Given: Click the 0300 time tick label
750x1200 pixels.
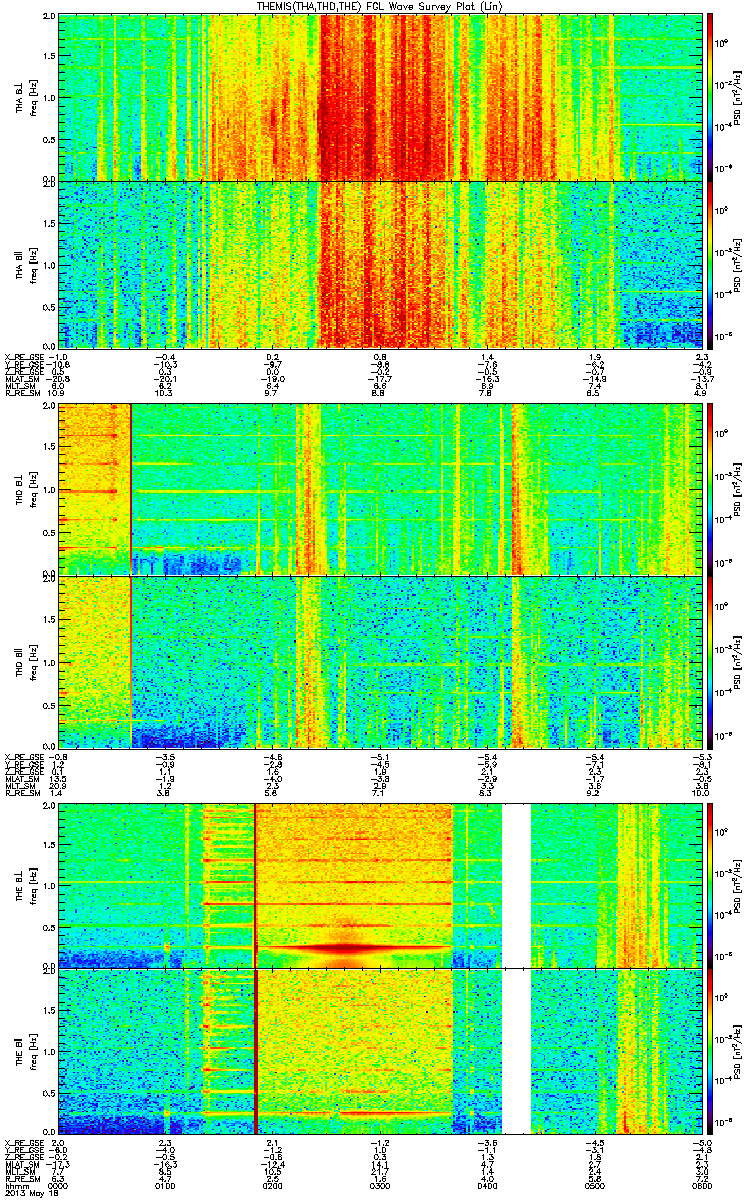Looking at the screenshot, I should pyautogui.click(x=380, y=1186).
